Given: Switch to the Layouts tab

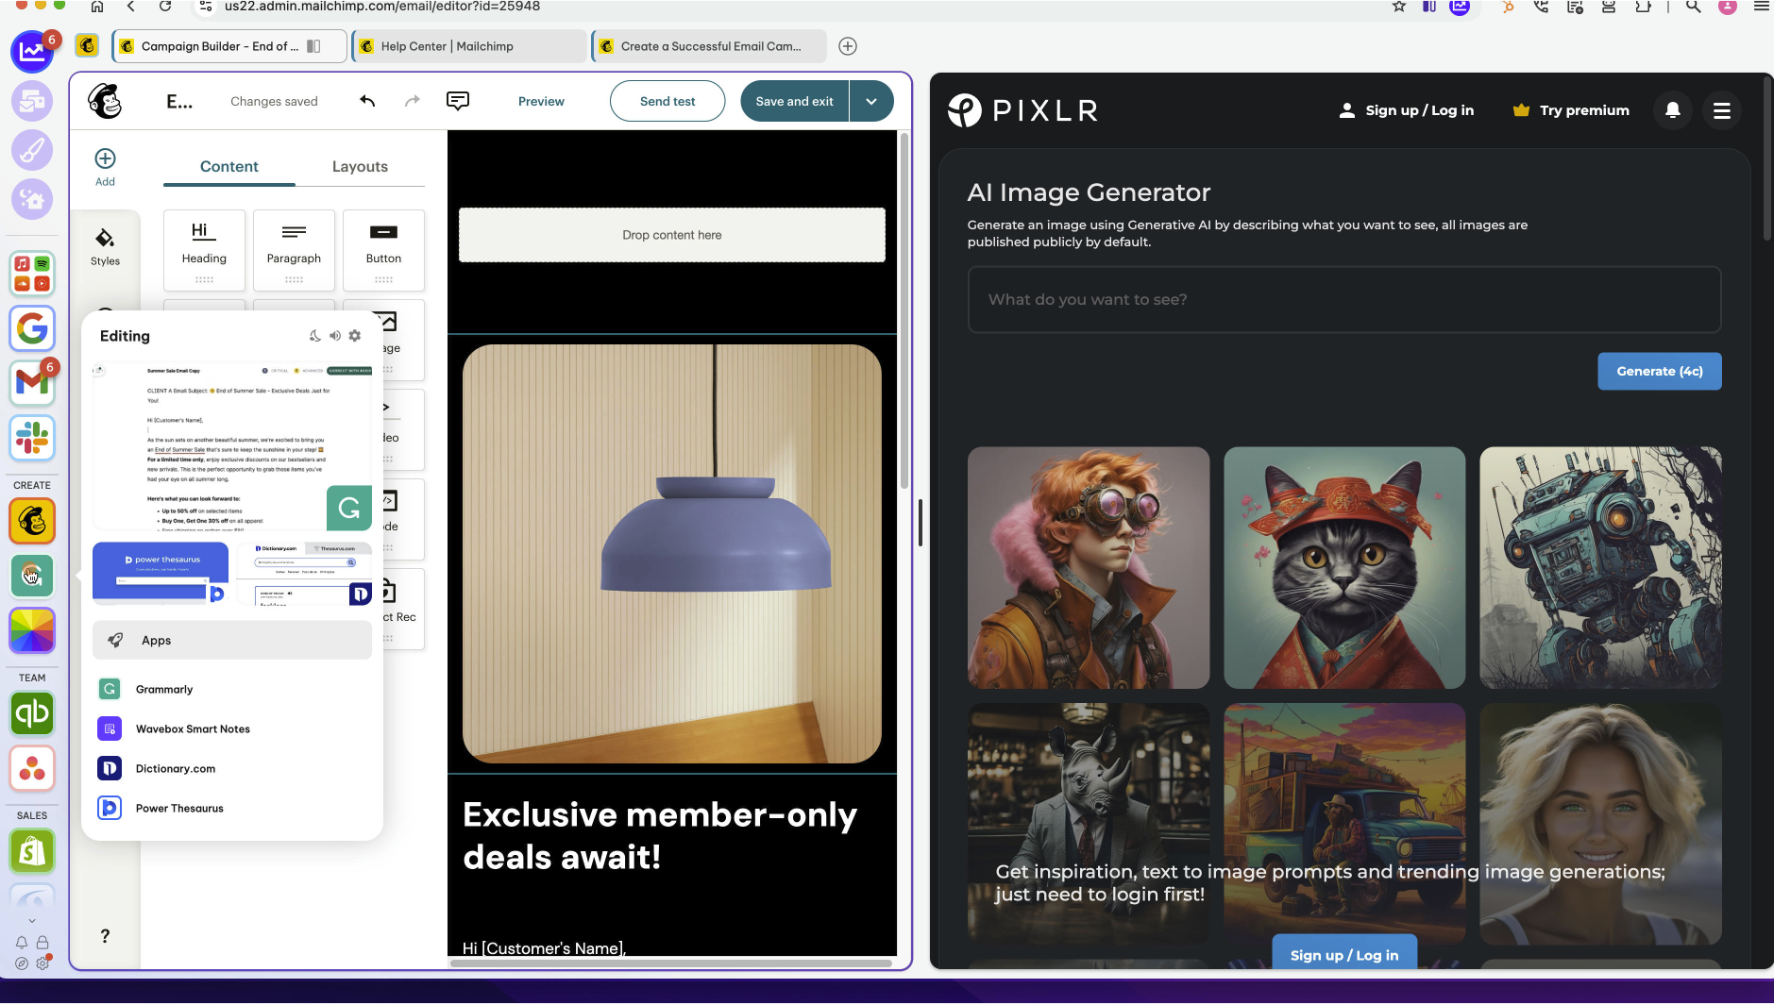Looking at the screenshot, I should 359,167.
